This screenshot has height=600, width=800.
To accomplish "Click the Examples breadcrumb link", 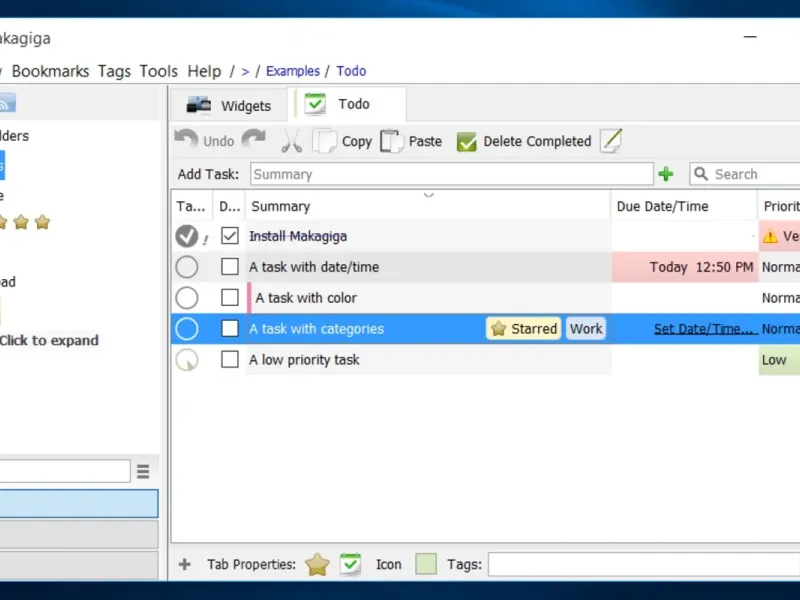I will click(x=293, y=71).
